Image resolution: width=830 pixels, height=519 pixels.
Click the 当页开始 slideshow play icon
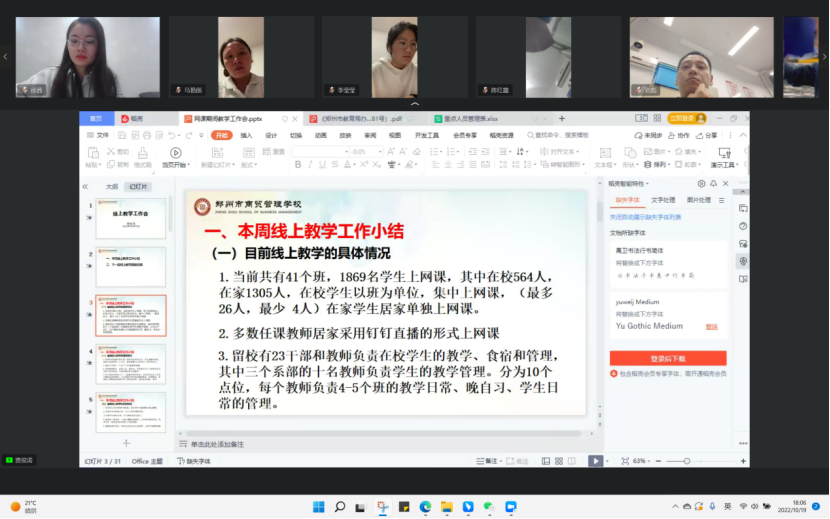pos(175,153)
